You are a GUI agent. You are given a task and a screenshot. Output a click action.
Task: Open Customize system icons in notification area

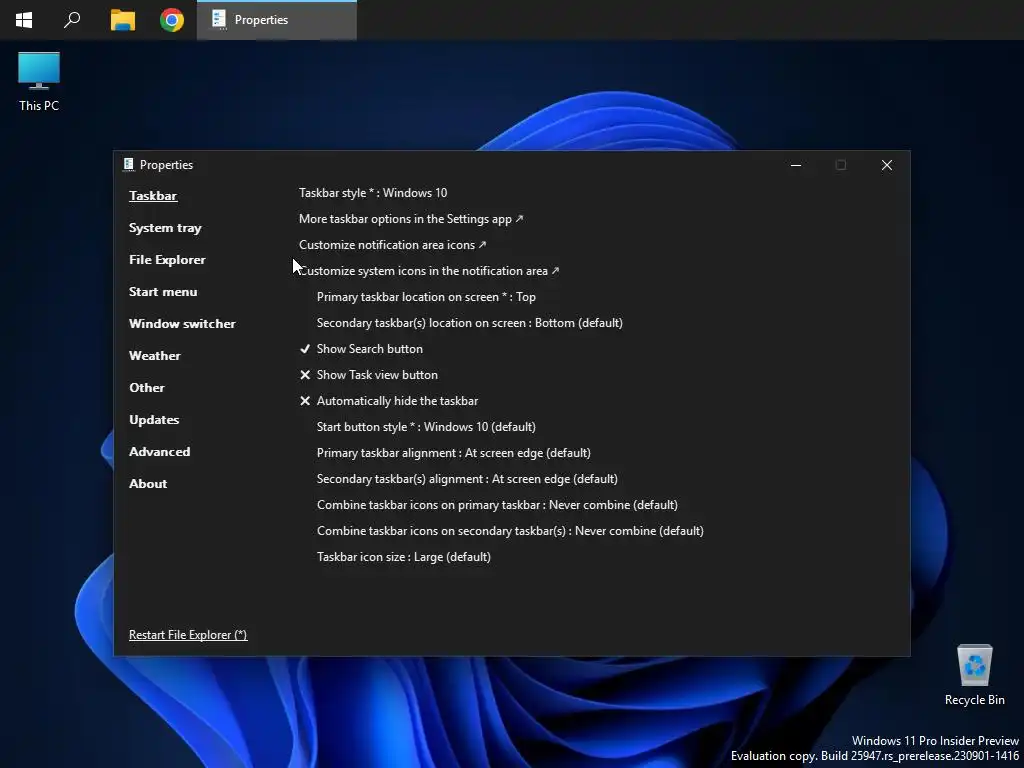(x=429, y=271)
